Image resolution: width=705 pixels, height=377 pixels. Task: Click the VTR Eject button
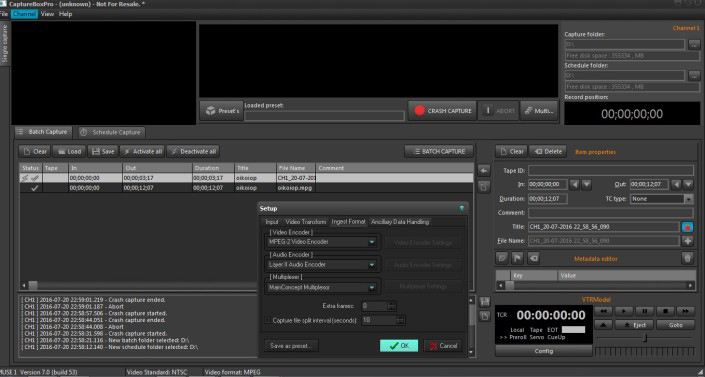coord(634,325)
